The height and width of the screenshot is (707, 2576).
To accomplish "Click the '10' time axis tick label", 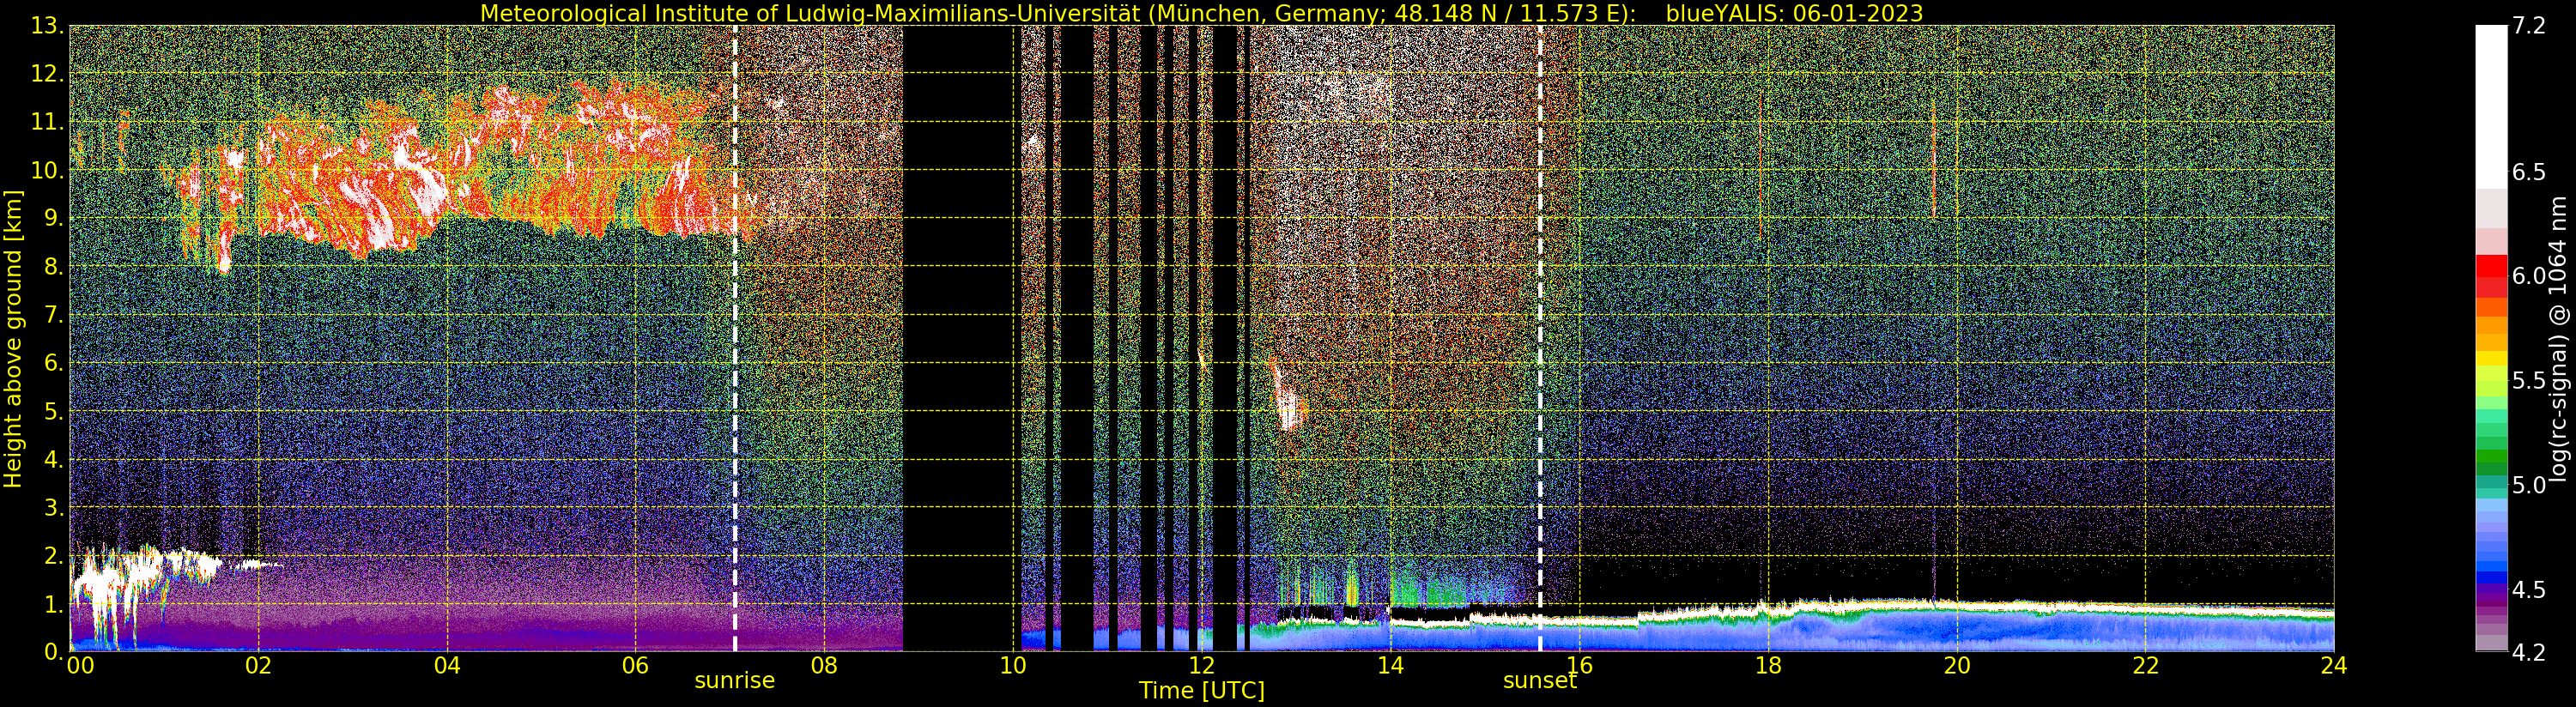I will [x=1013, y=665].
